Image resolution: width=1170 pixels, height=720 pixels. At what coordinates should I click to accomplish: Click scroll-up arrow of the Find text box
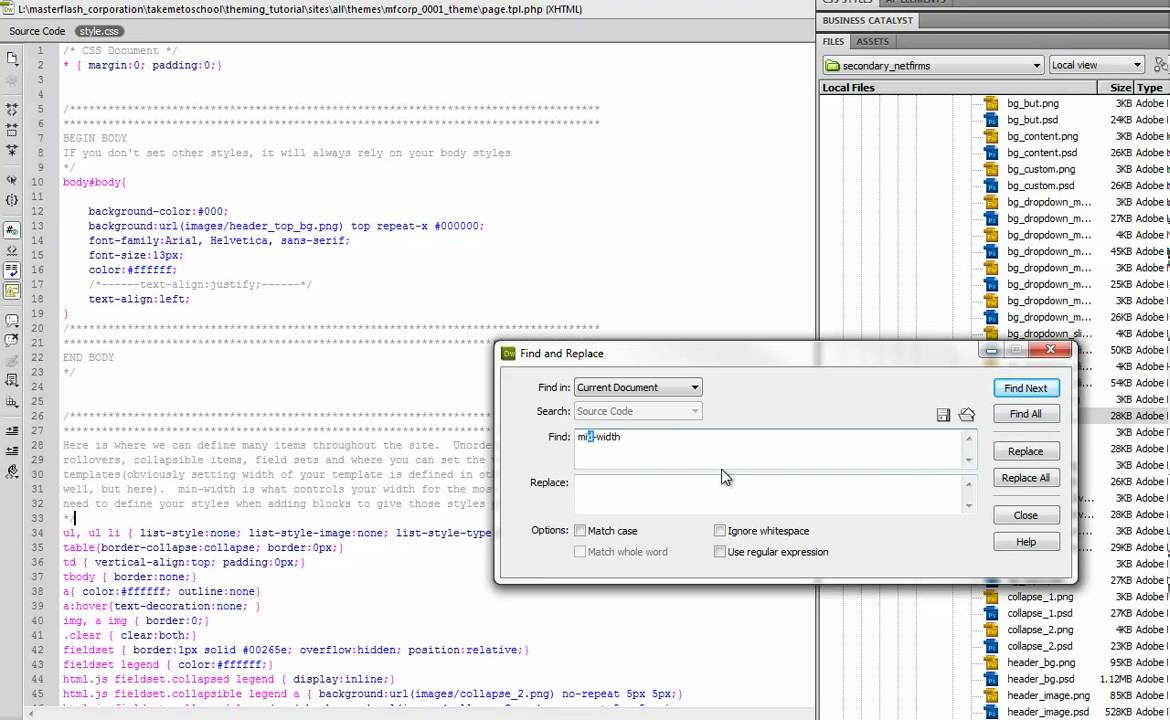click(x=969, y=439)
